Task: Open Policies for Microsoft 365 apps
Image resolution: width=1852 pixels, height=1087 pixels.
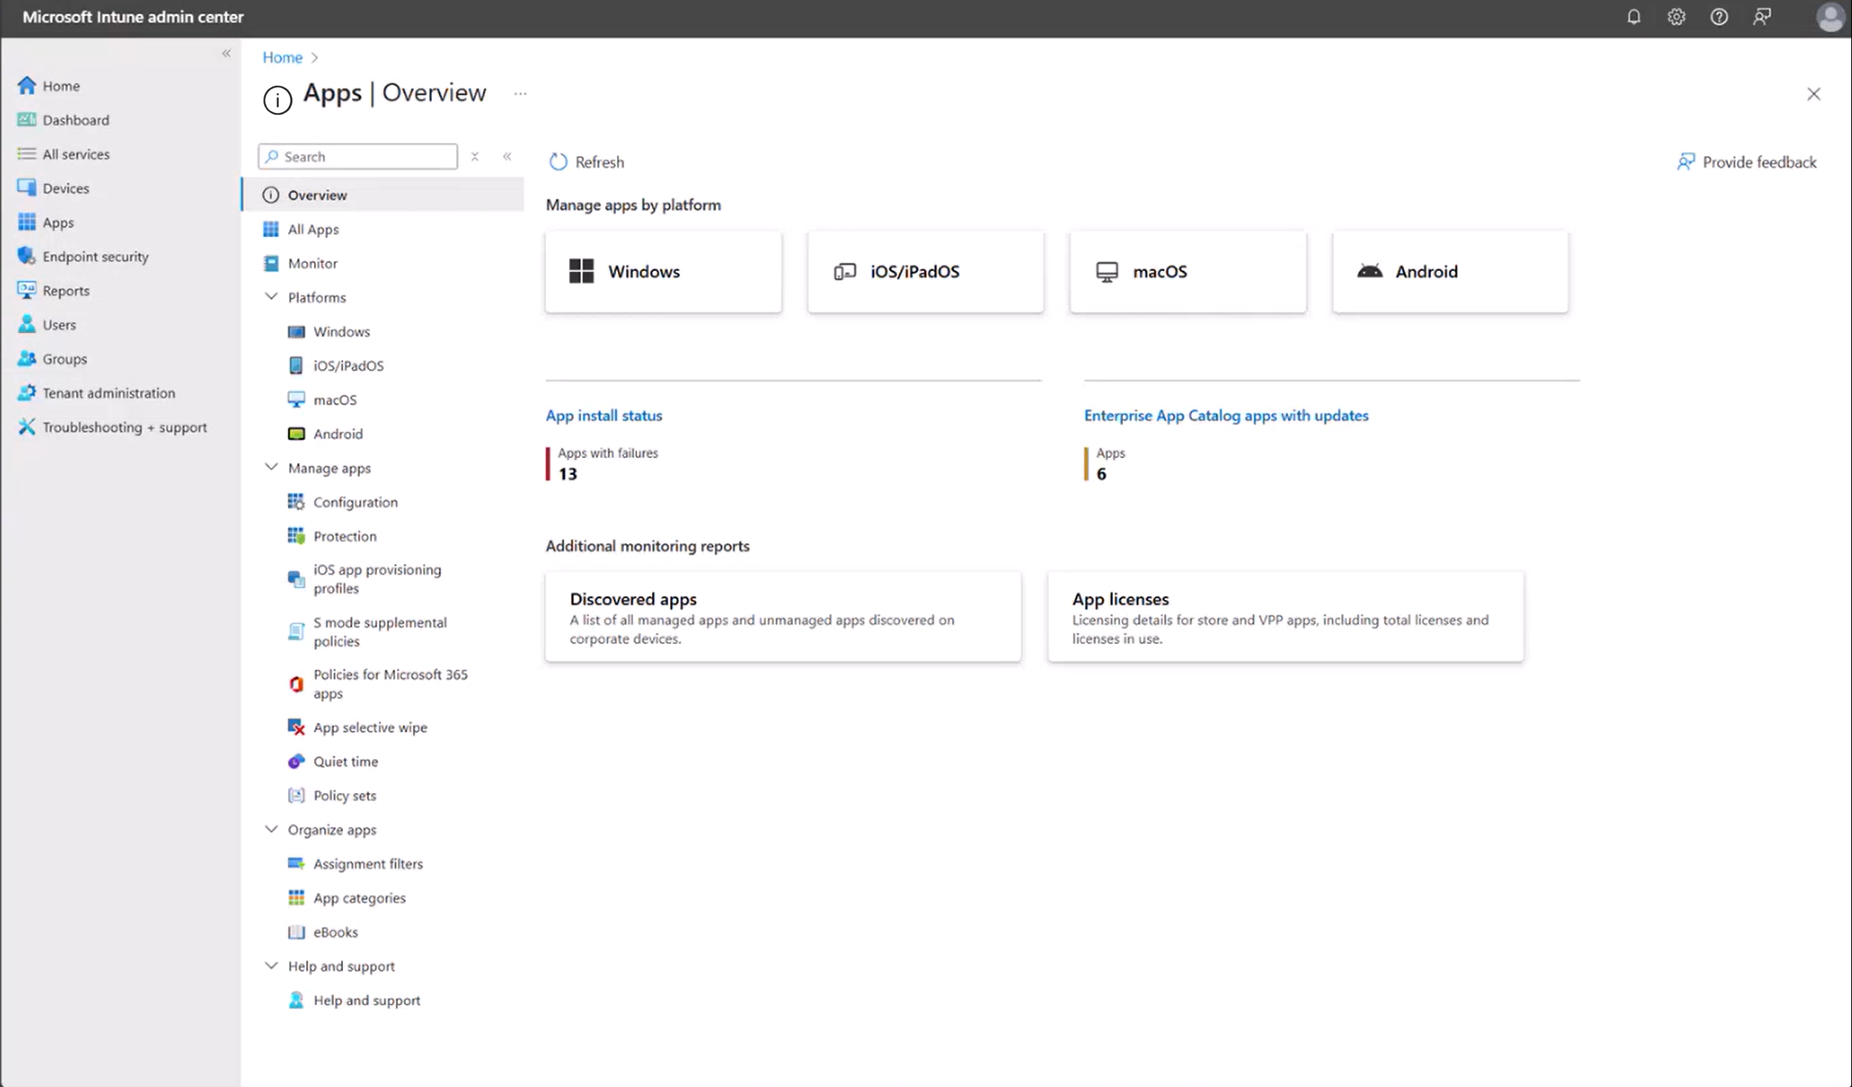Action: (390, 683)
